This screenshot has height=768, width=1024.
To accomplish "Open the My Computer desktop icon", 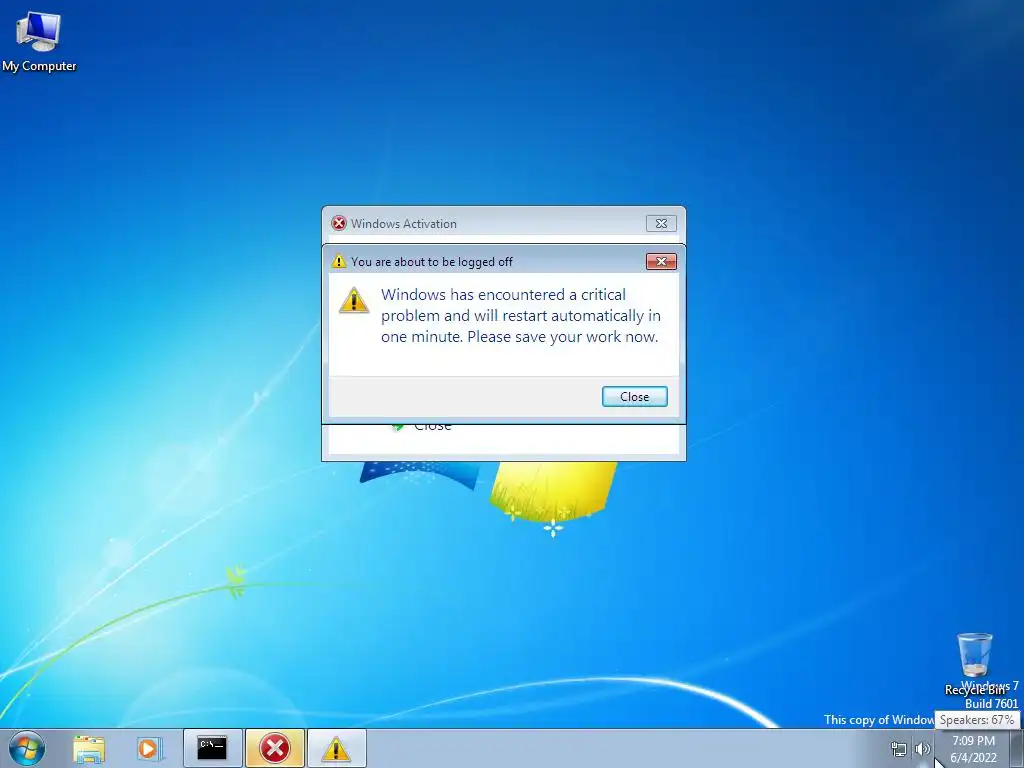I will (x=39, y=40).
